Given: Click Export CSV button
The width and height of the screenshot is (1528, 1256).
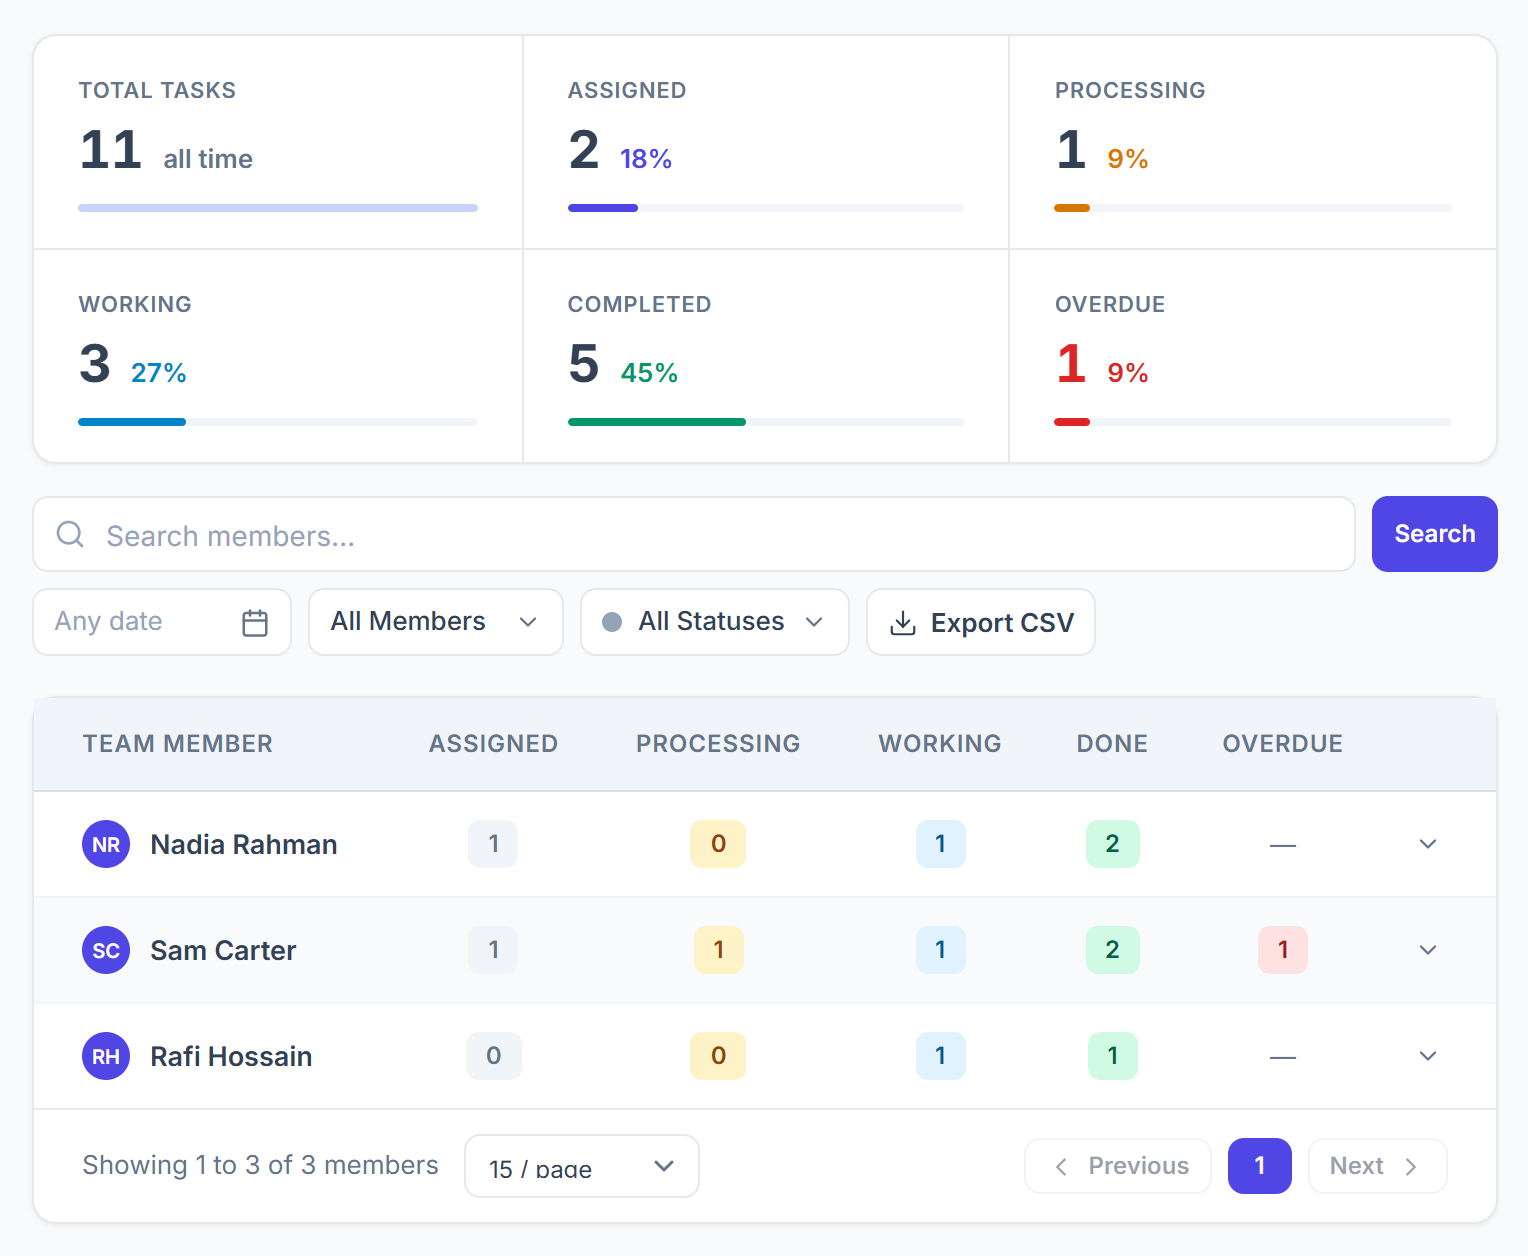Looking at the screenshot, I should (981, 622).
